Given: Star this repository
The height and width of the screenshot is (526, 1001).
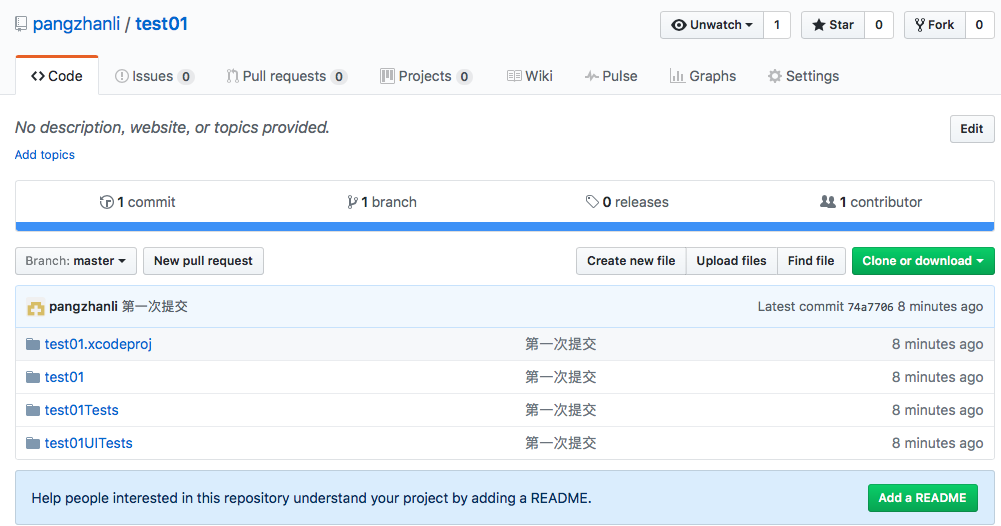Looking at the screenshot, I should tap(833, 25).
